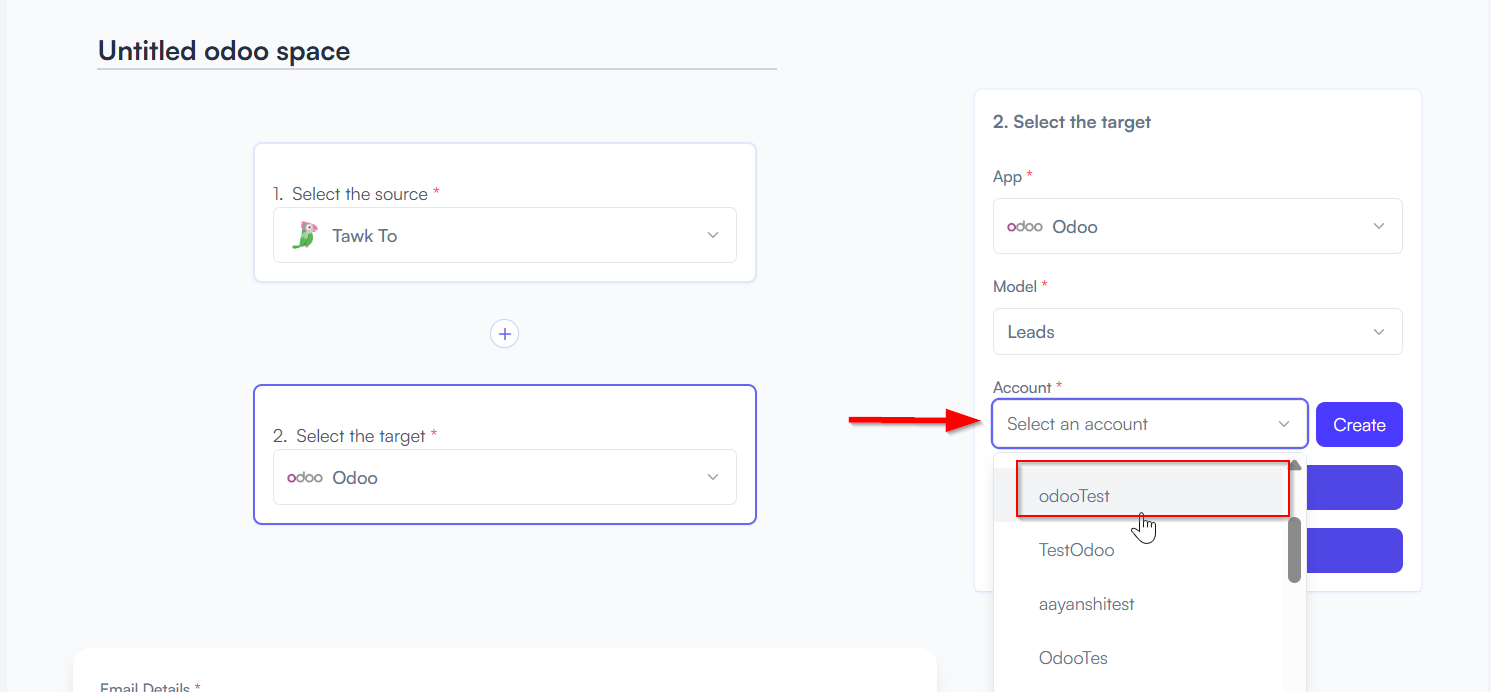
Task: Choose aayanshitest from account list
Action: 1138,604
